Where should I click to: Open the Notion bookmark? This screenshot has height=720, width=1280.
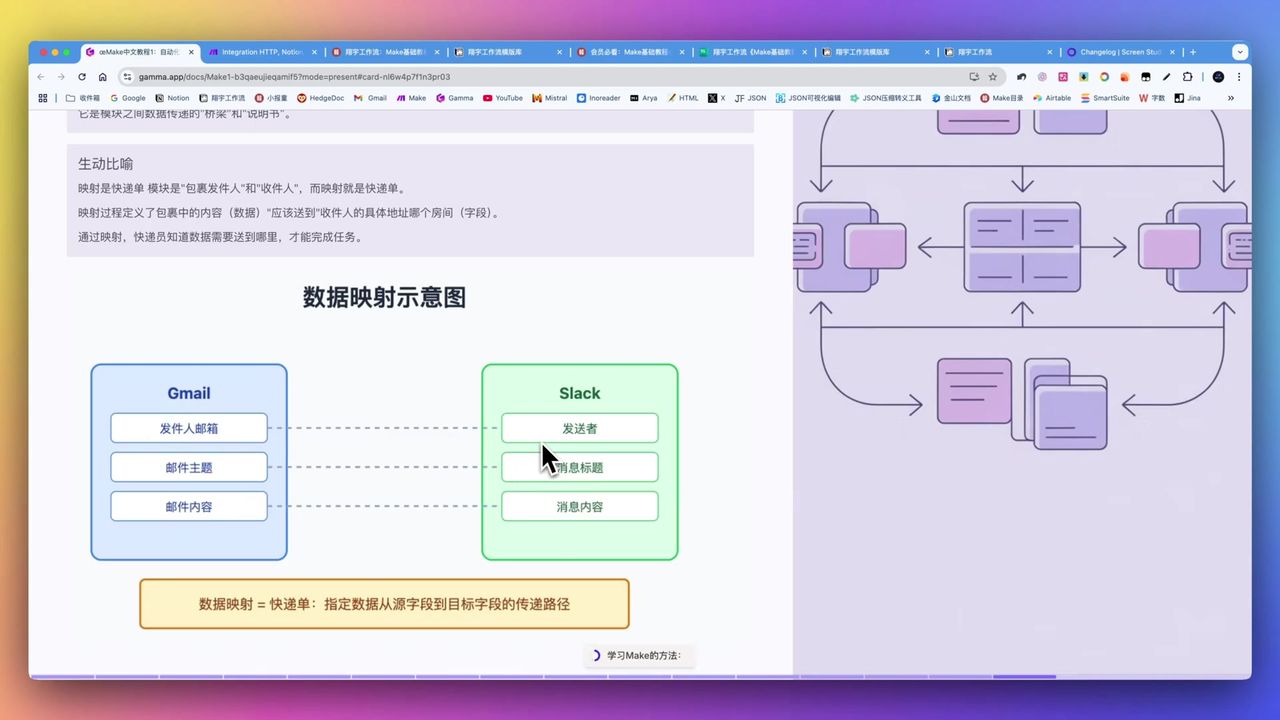click(172, 98)
